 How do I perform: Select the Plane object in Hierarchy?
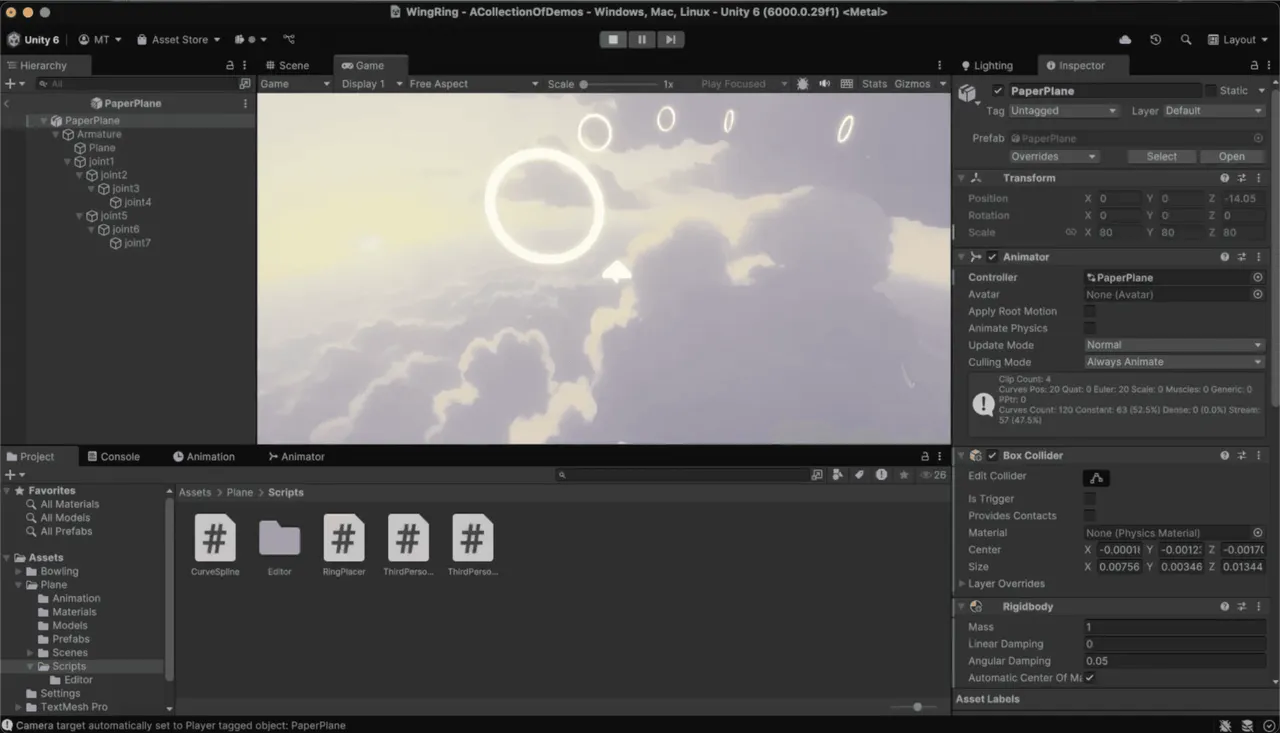point(101,148)
